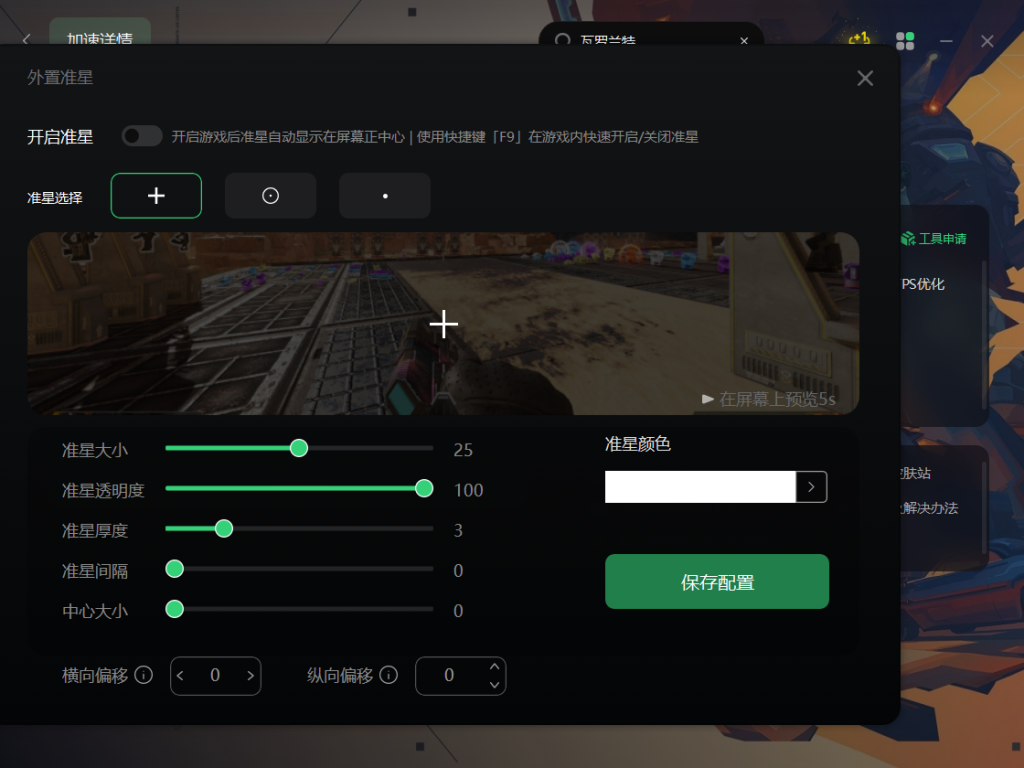Close the 外置准星 dialog
Image resolution: width=1024 pixels, height=768 pixels.
pyautogui.click(x=865, y=78)
